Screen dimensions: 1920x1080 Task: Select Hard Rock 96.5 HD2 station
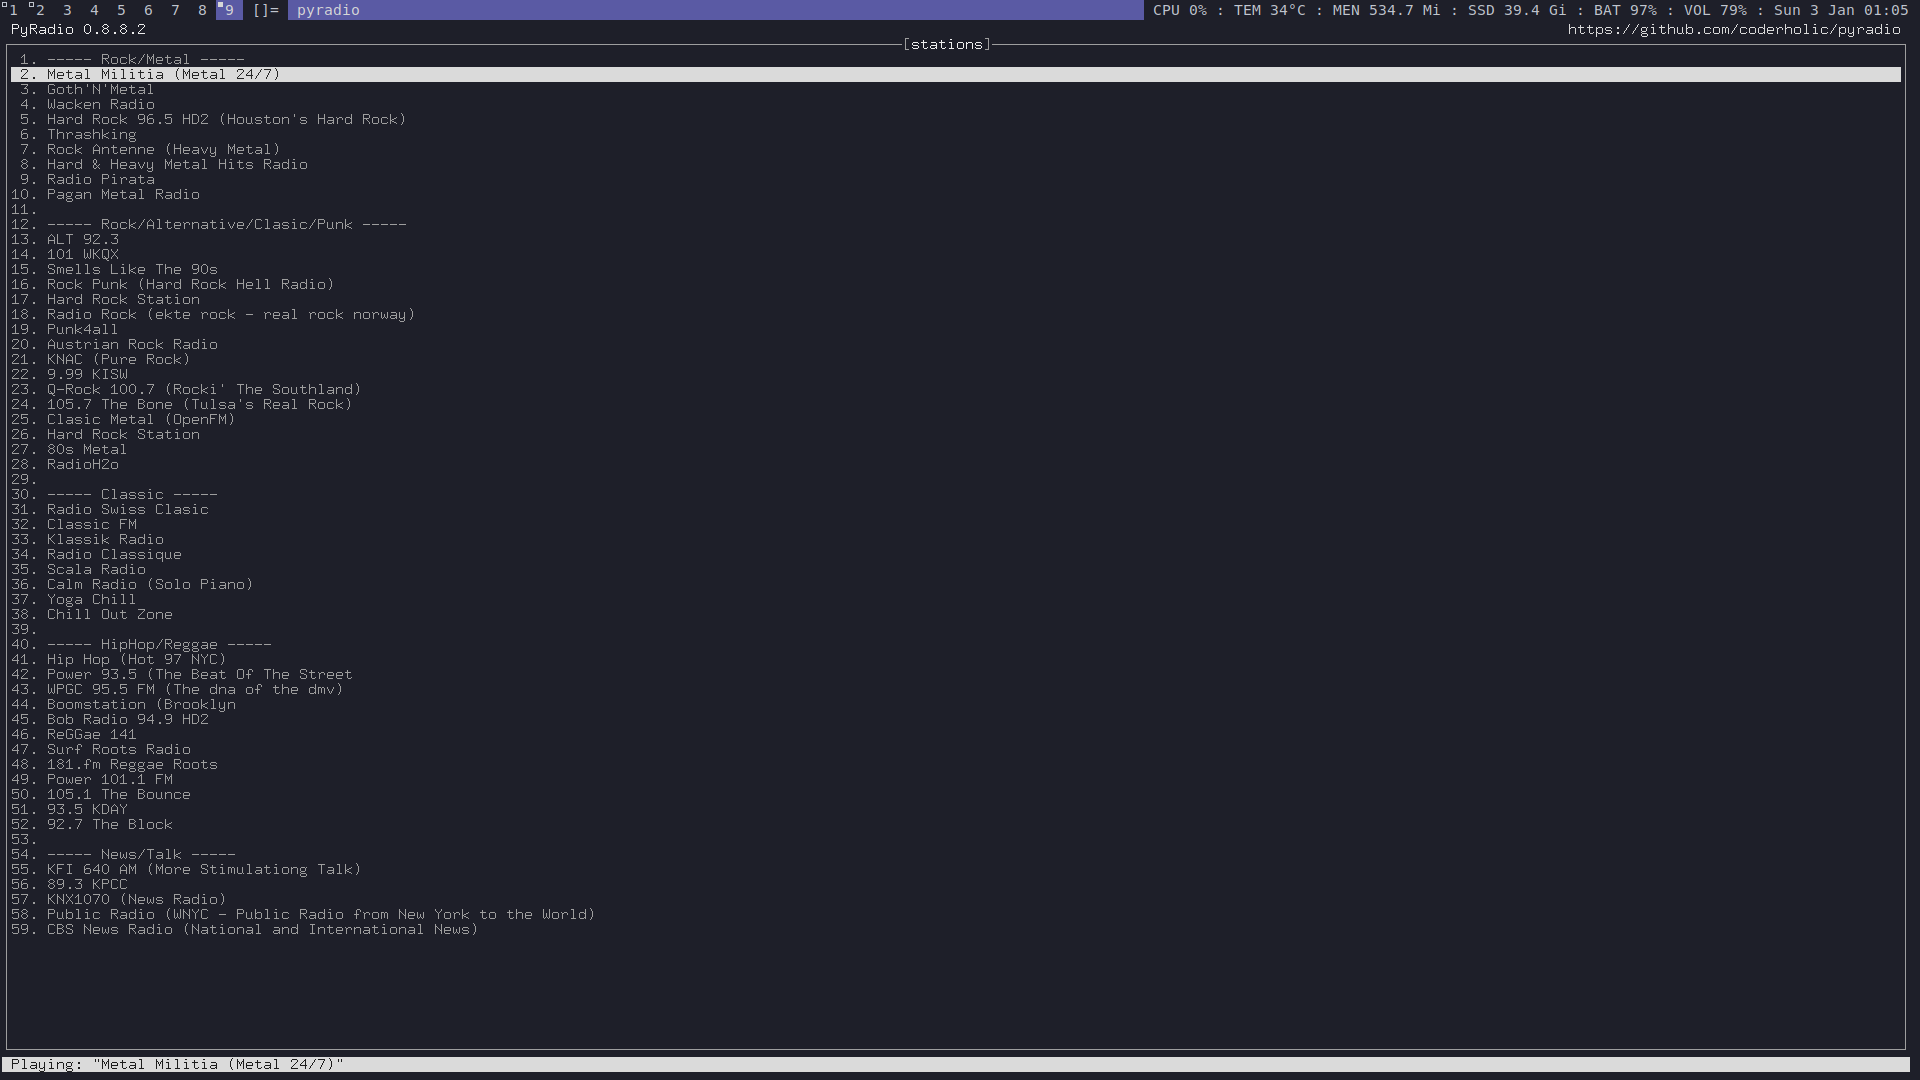pos(226,119)
